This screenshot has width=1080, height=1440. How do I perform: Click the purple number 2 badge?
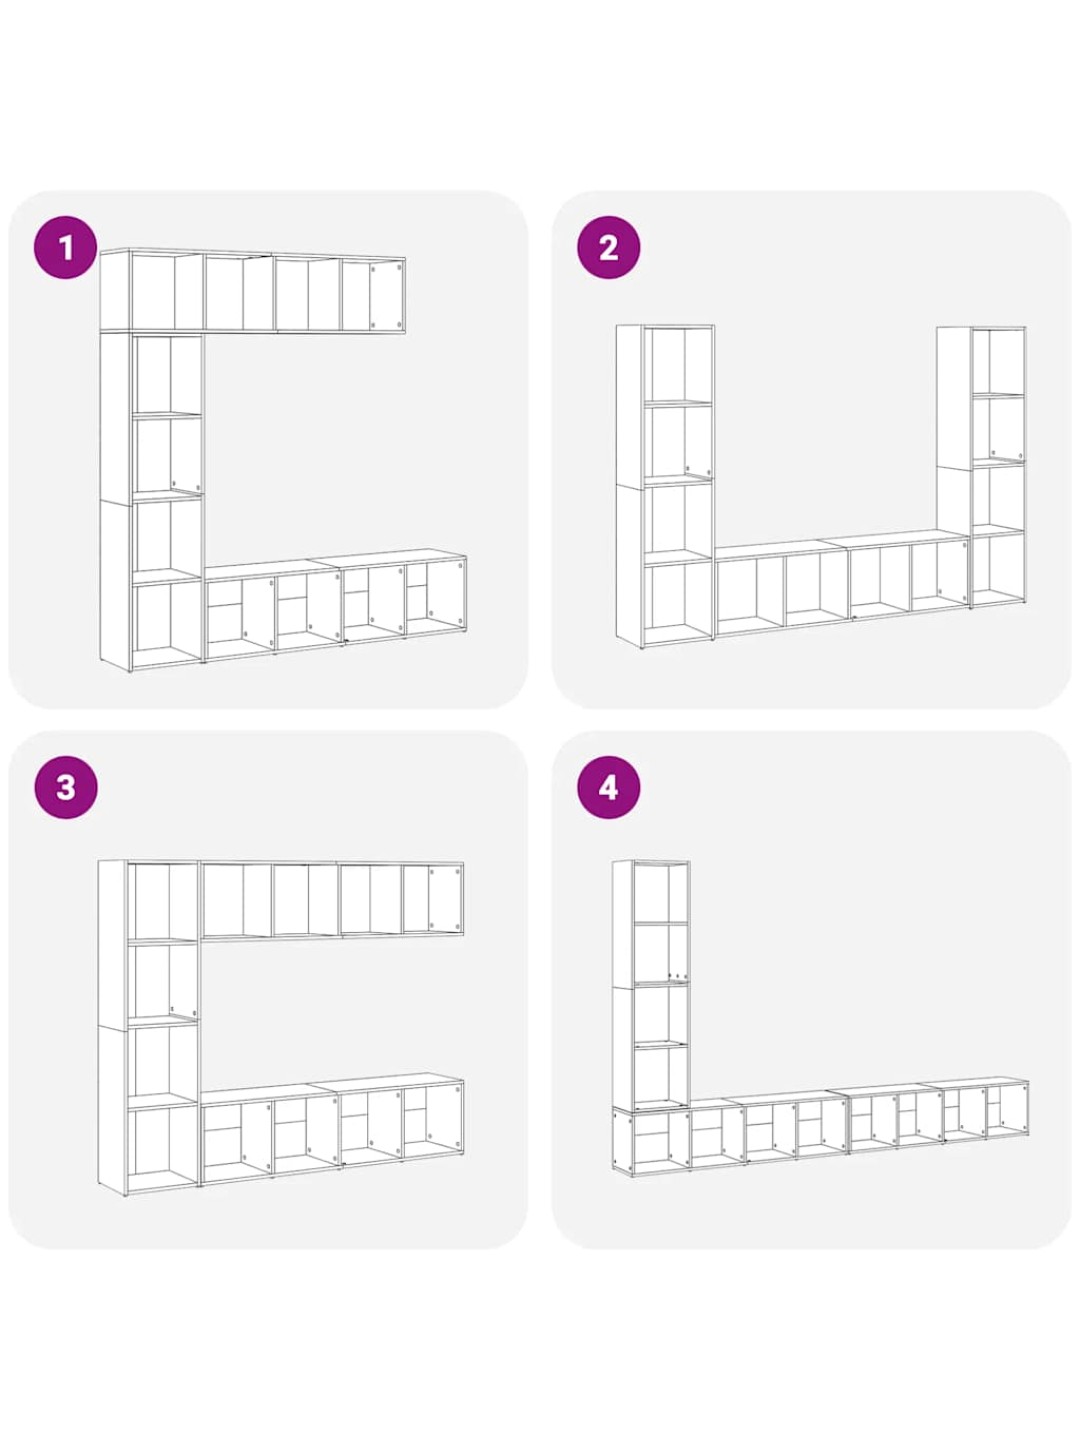pyautogui.click(x=608, y=246)
